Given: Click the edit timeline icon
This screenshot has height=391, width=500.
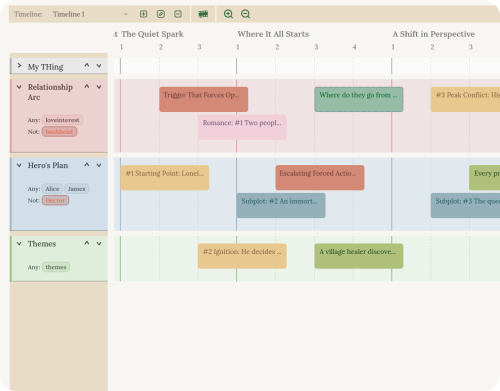Looking at the screenshot, I should tap(161, 14).
